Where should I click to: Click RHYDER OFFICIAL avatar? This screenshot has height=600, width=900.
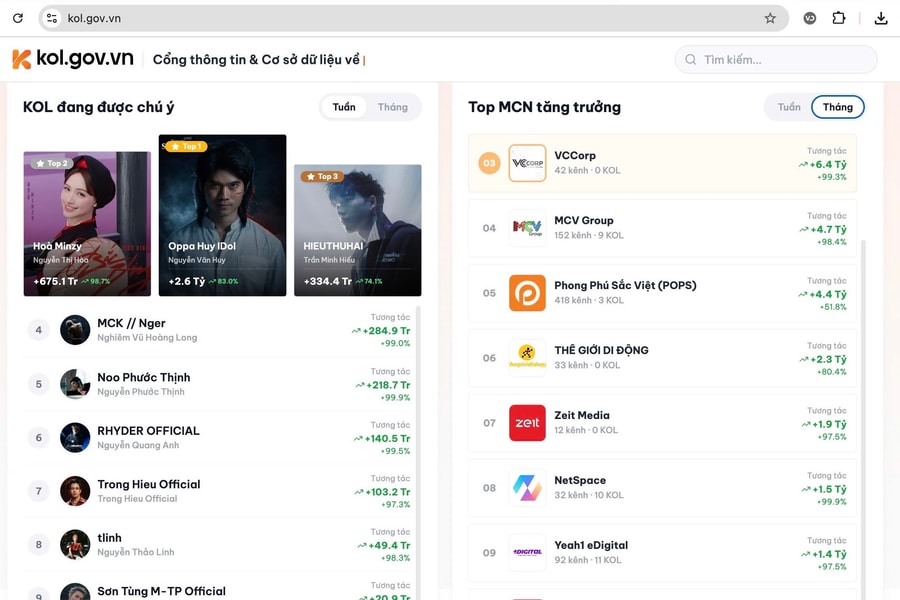click(75, 438)
